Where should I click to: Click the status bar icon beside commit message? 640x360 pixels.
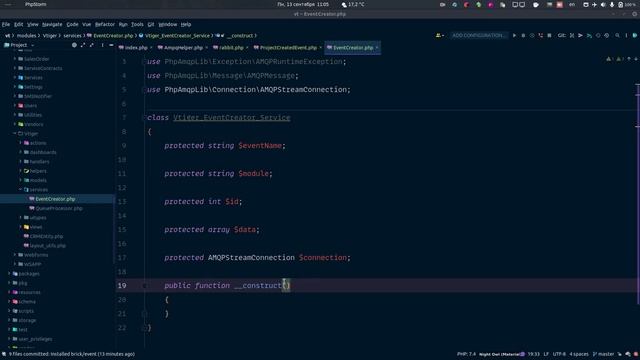[x=4, y=354]
